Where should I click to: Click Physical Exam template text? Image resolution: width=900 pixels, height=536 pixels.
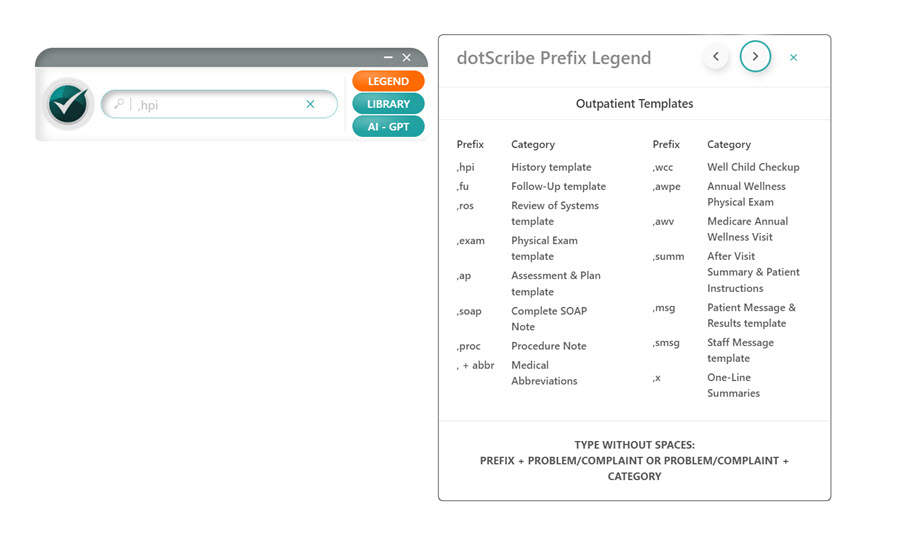(x=544, y=248)
